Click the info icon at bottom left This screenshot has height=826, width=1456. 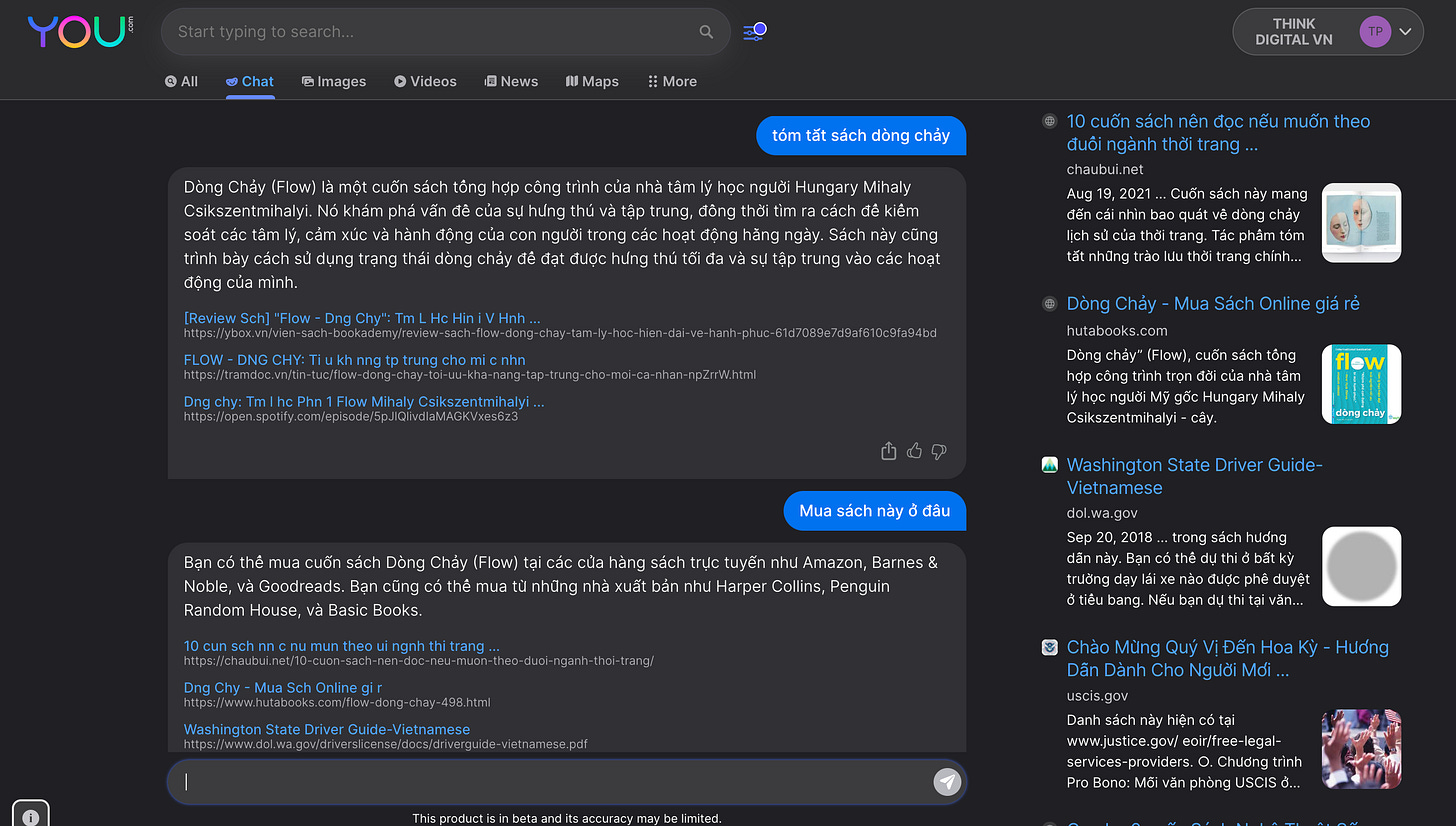30,816
